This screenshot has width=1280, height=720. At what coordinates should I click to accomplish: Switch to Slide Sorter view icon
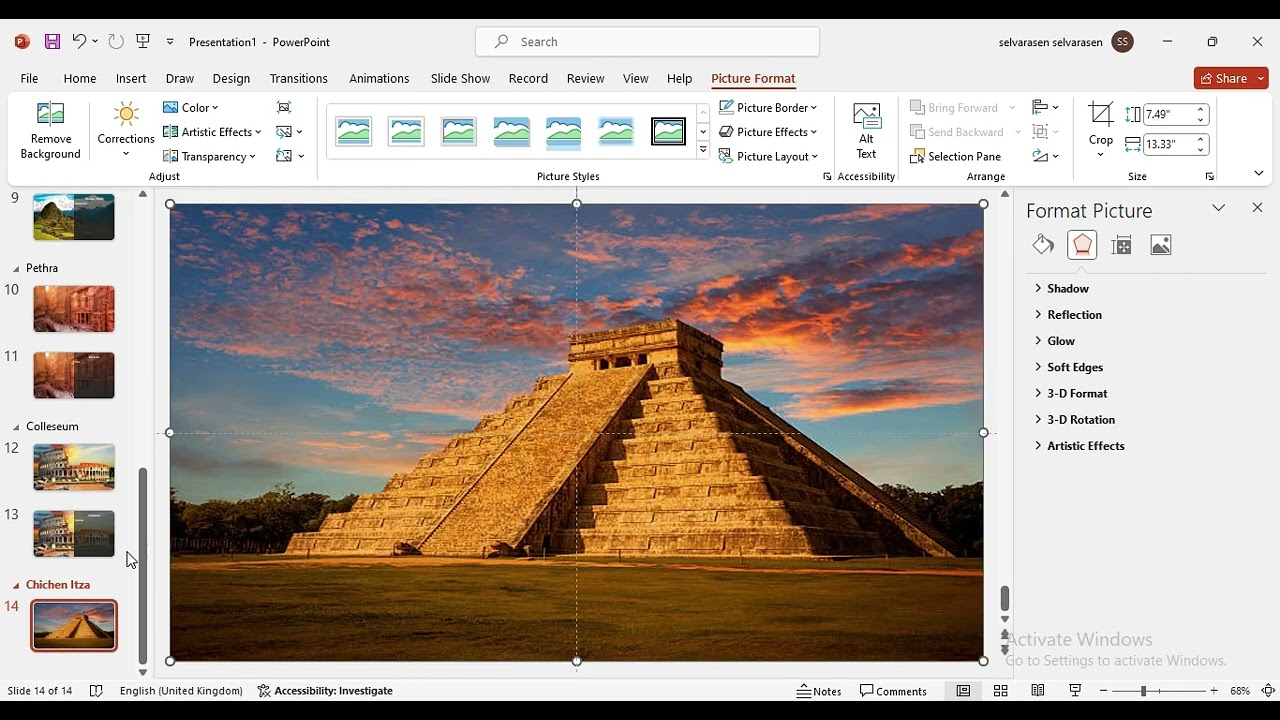tap(1000, 691)
